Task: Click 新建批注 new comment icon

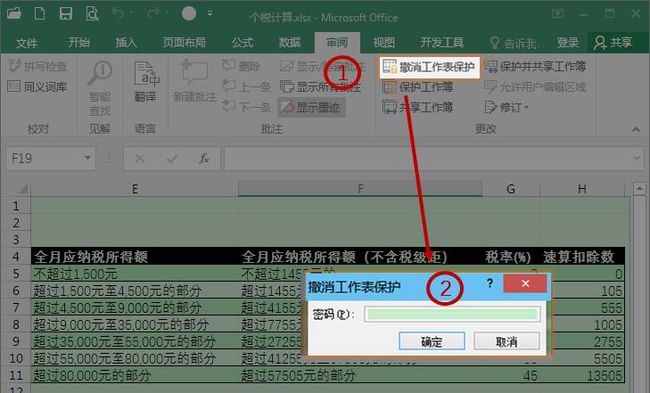Action: tap(195, 81)
